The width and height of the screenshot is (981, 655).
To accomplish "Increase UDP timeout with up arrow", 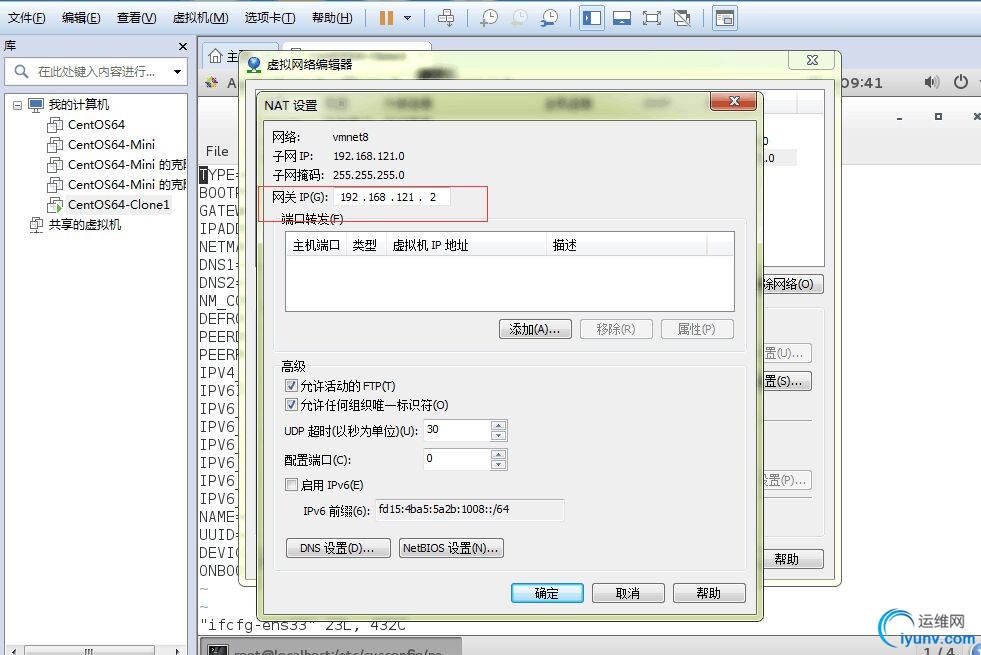I will coord(499,425).
